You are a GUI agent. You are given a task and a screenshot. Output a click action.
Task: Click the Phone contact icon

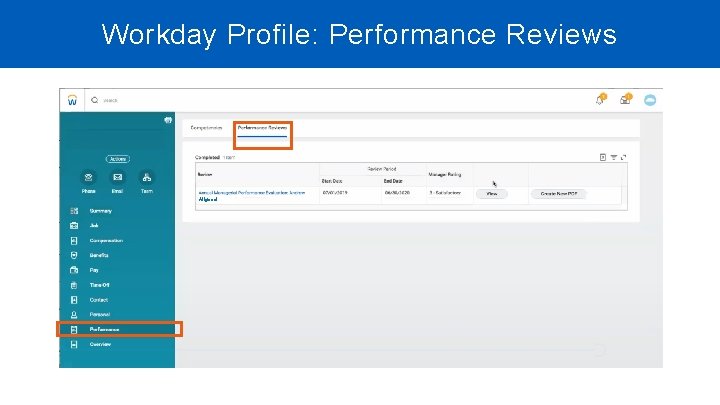point(89,177)
